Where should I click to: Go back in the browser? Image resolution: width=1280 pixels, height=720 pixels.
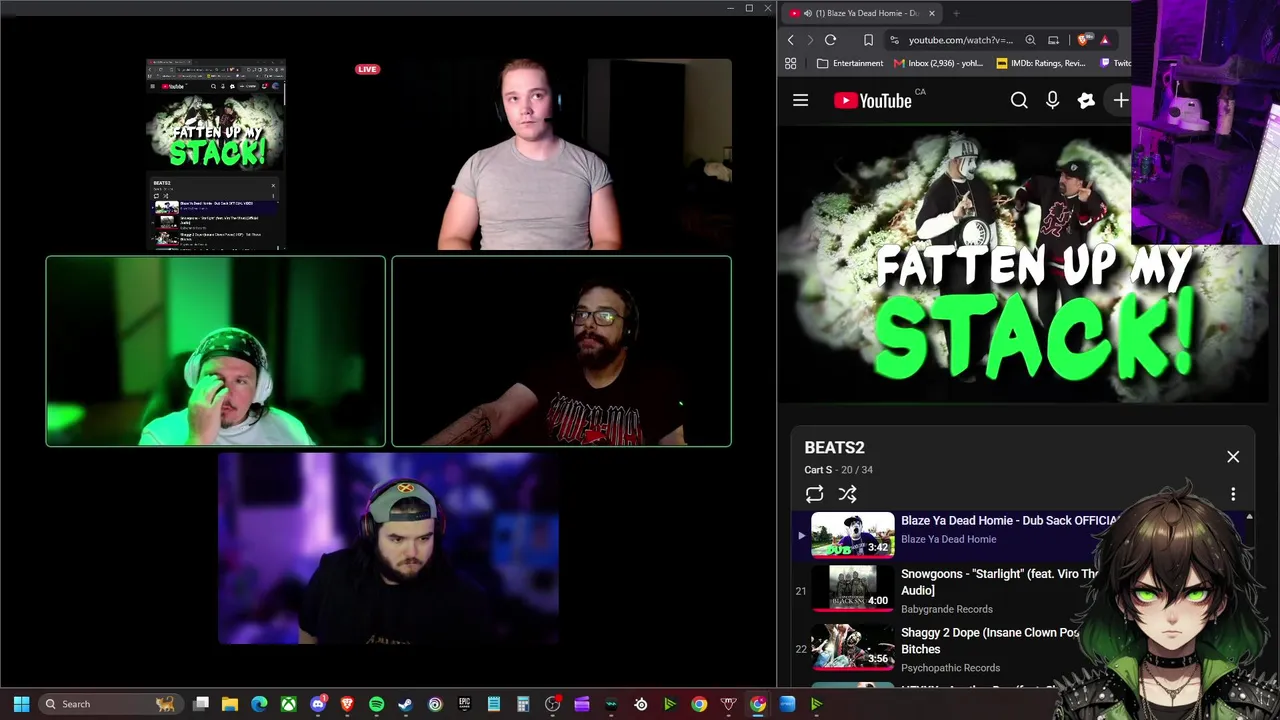click(x=790, y=40)
